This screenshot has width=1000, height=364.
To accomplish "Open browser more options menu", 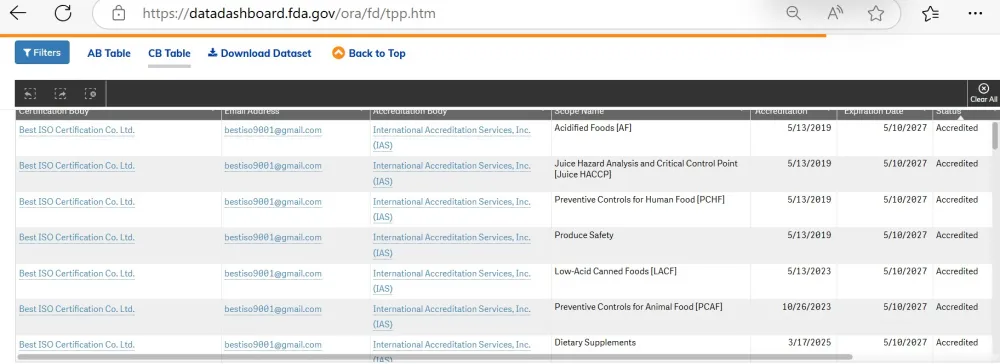I will pyautogui.click(x=975, y=13).
